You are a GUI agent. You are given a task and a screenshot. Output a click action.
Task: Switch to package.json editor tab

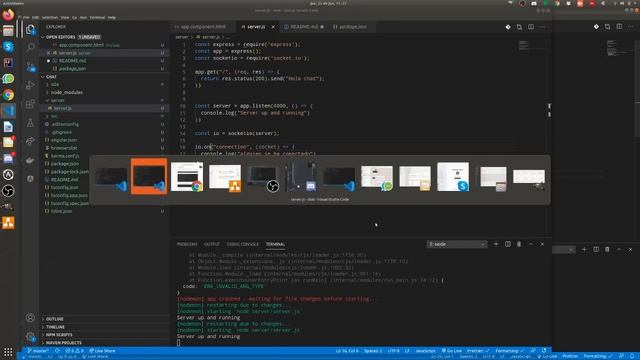tap(353, 27)
